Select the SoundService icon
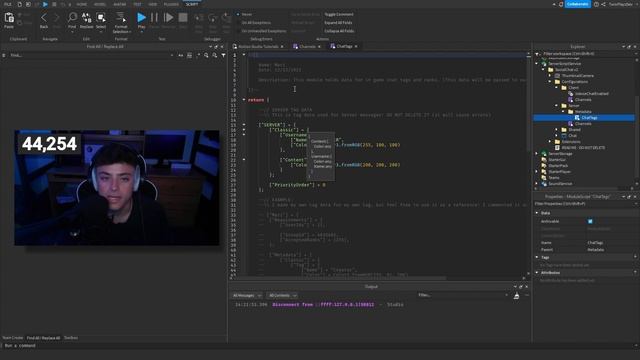 (544, 184)
